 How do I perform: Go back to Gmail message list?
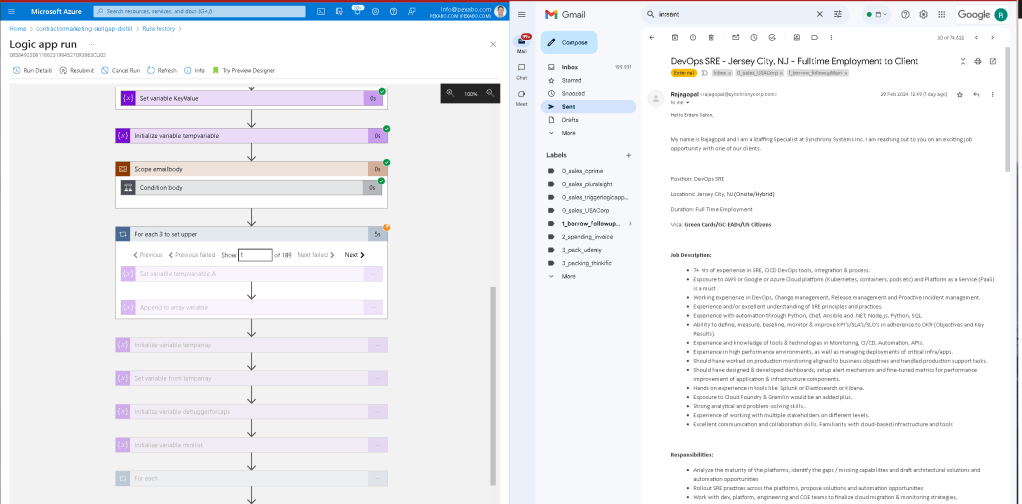click(x=652, y=37)
